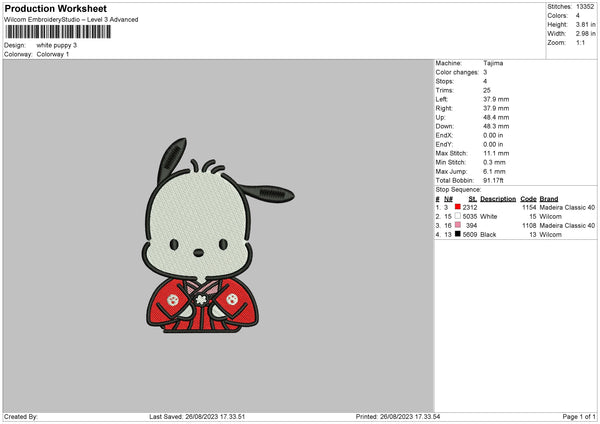Image resolution: width=600 pixels, height=424 pixels.
Task: Click the 'Color changes:' label
Action: pos(457,72)
